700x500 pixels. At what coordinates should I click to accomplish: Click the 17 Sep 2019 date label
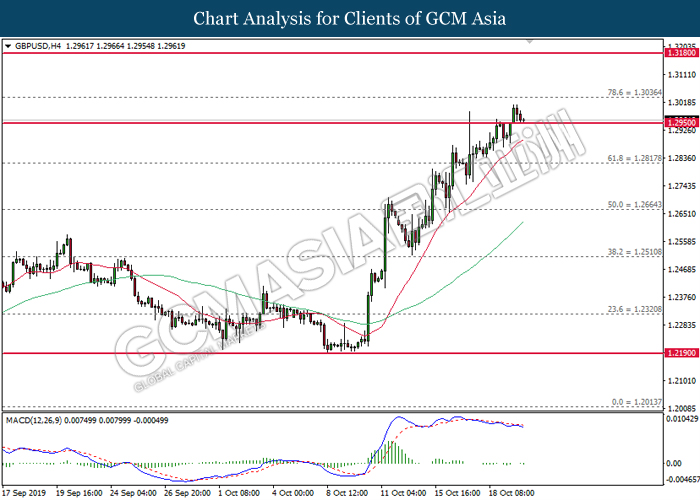[x=24, y=493]
